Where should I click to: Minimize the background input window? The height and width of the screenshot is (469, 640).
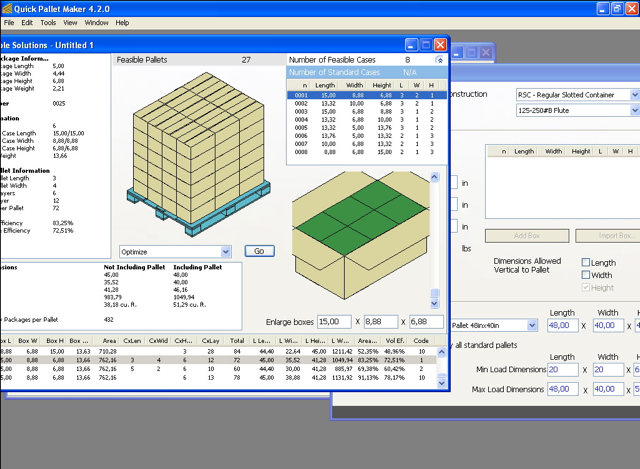tap(458, 53)
